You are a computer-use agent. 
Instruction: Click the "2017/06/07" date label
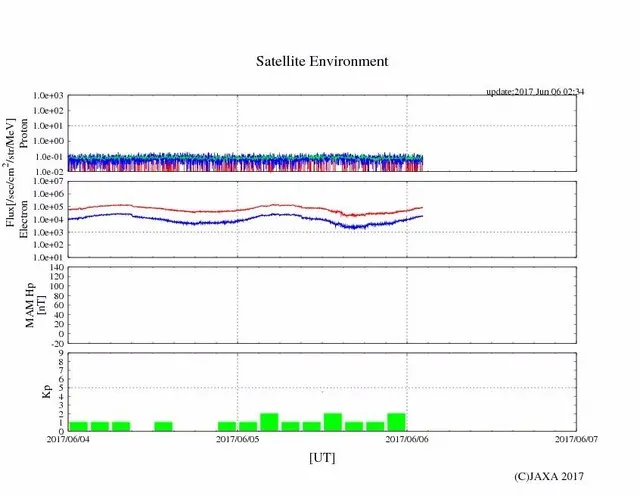click(576, 439)
